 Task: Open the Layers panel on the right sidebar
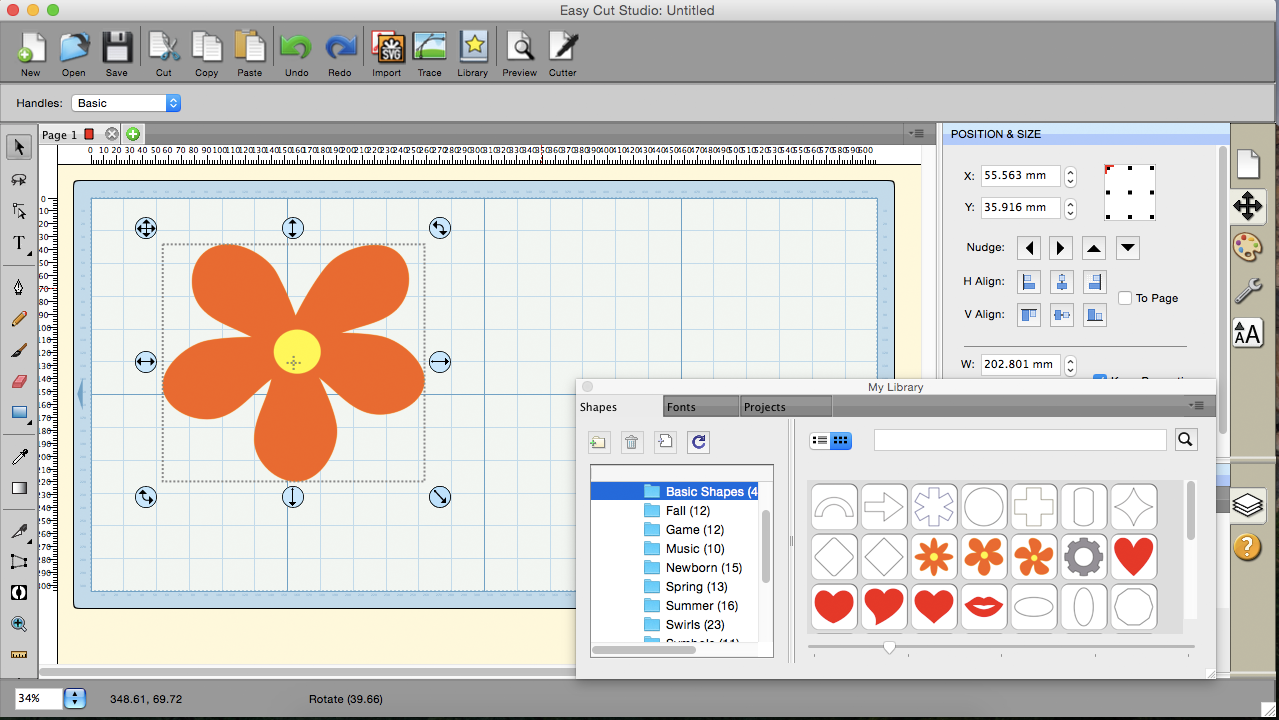1247,505
